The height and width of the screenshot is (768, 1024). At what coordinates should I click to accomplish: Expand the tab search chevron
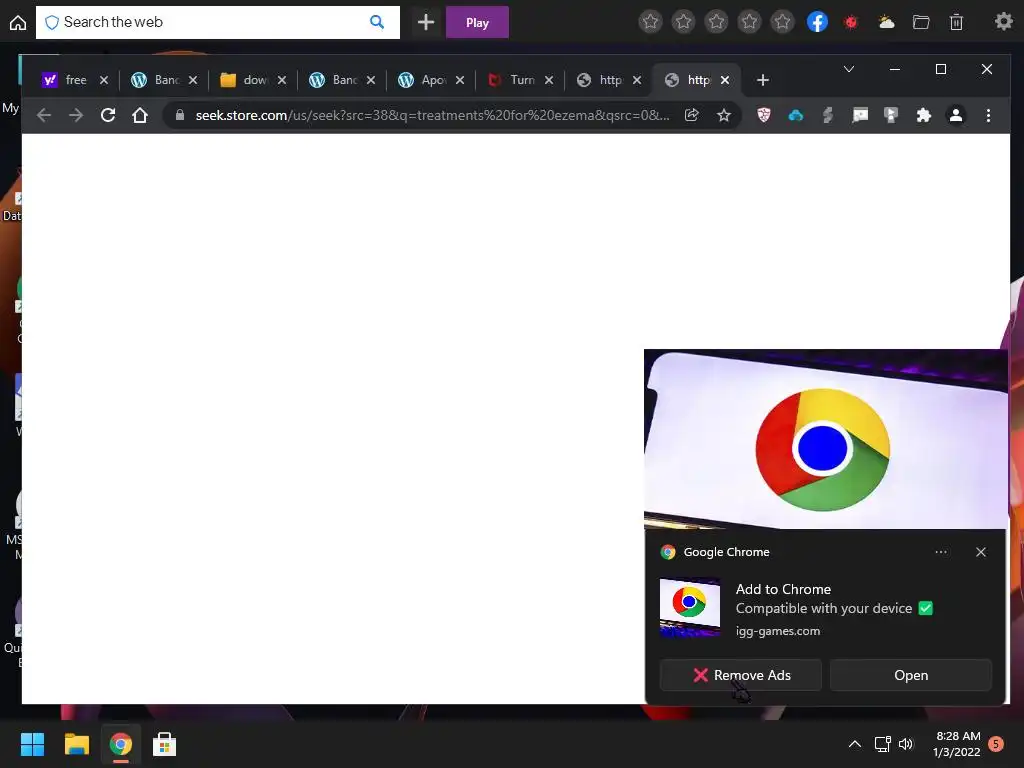point(849,69)
